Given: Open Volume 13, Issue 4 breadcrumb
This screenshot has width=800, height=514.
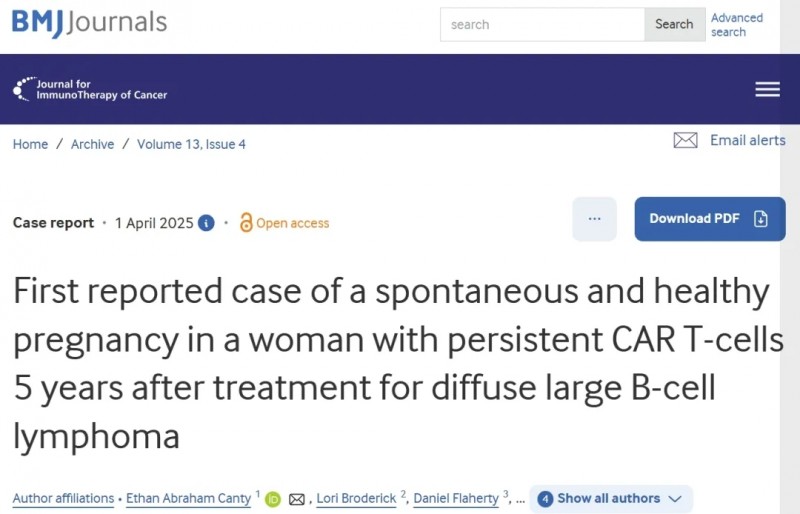Looking at the screenshot, I should (191, 144).
